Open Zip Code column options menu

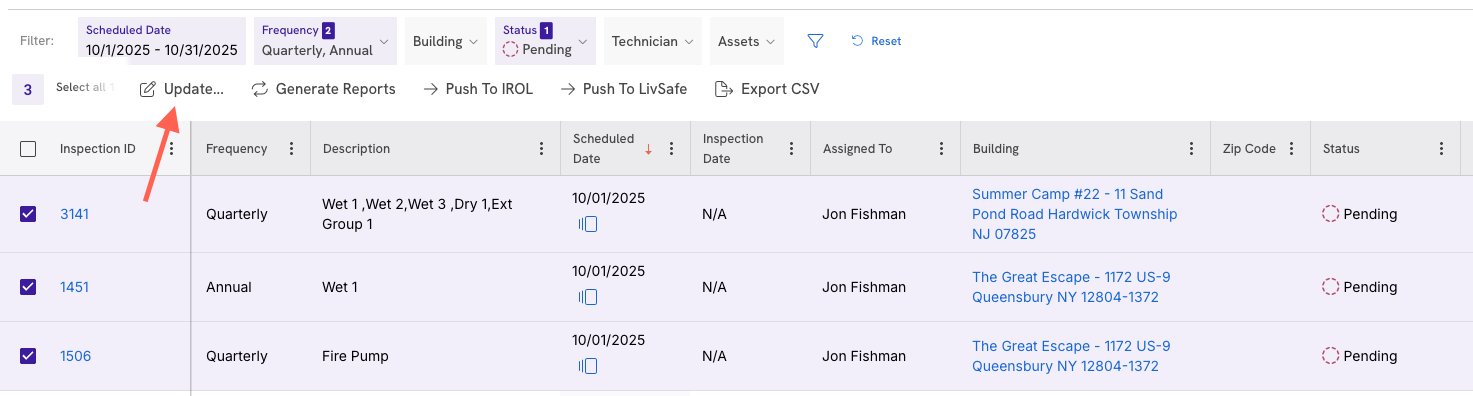coord(1291,149)
